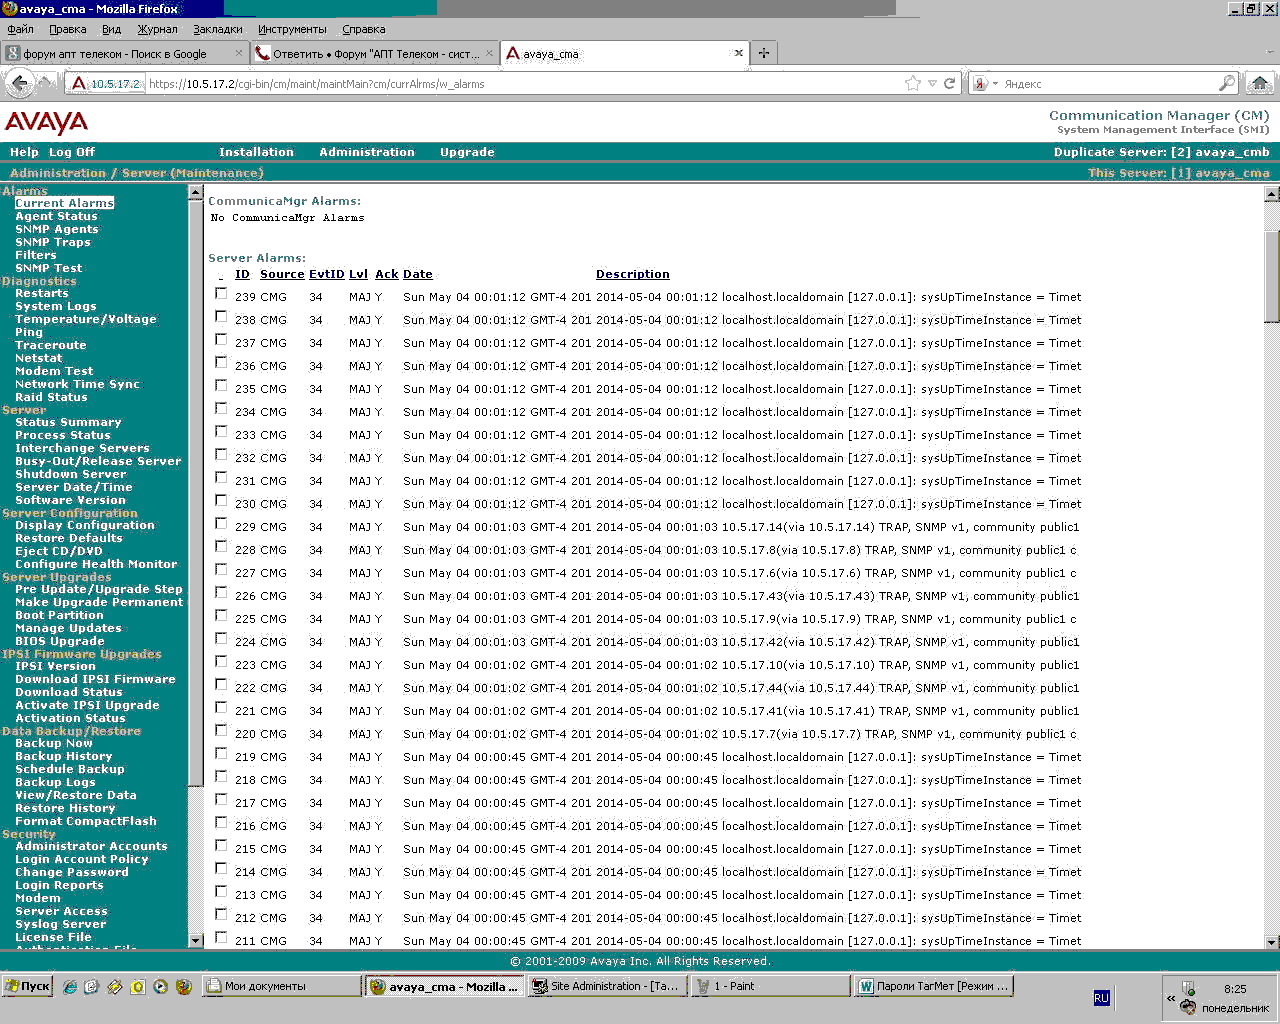
Task: Tick the checkbox for alarm ID 220
Action: 221,731
